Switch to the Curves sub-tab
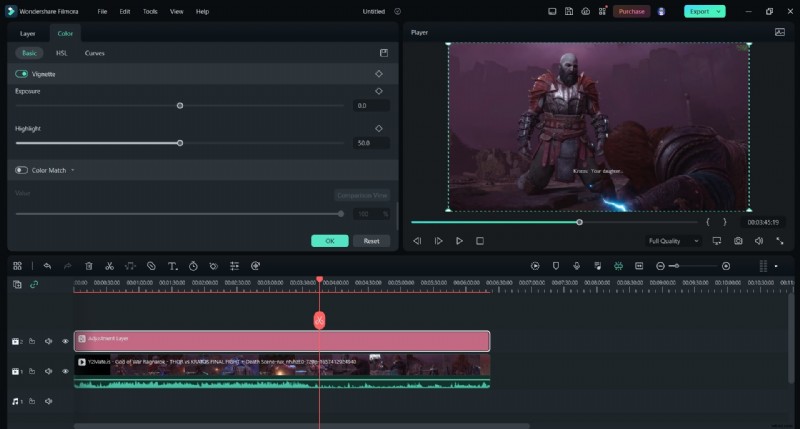The height and width of the screenshot is (429, 800). 94,53
